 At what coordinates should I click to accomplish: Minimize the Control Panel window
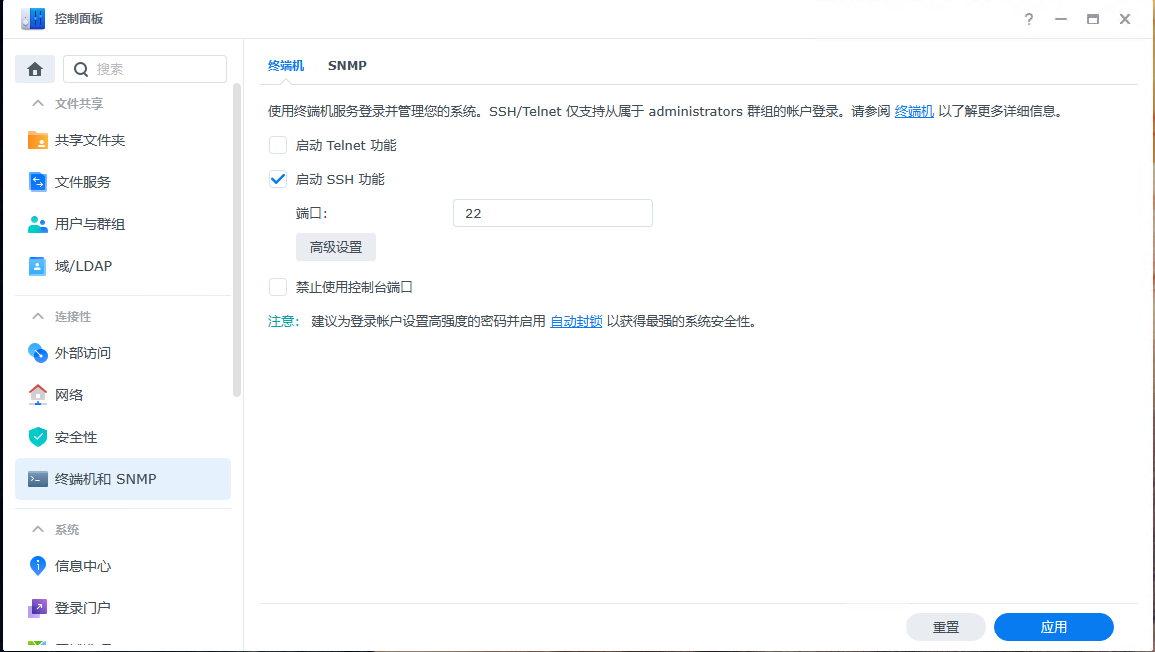1061,19
